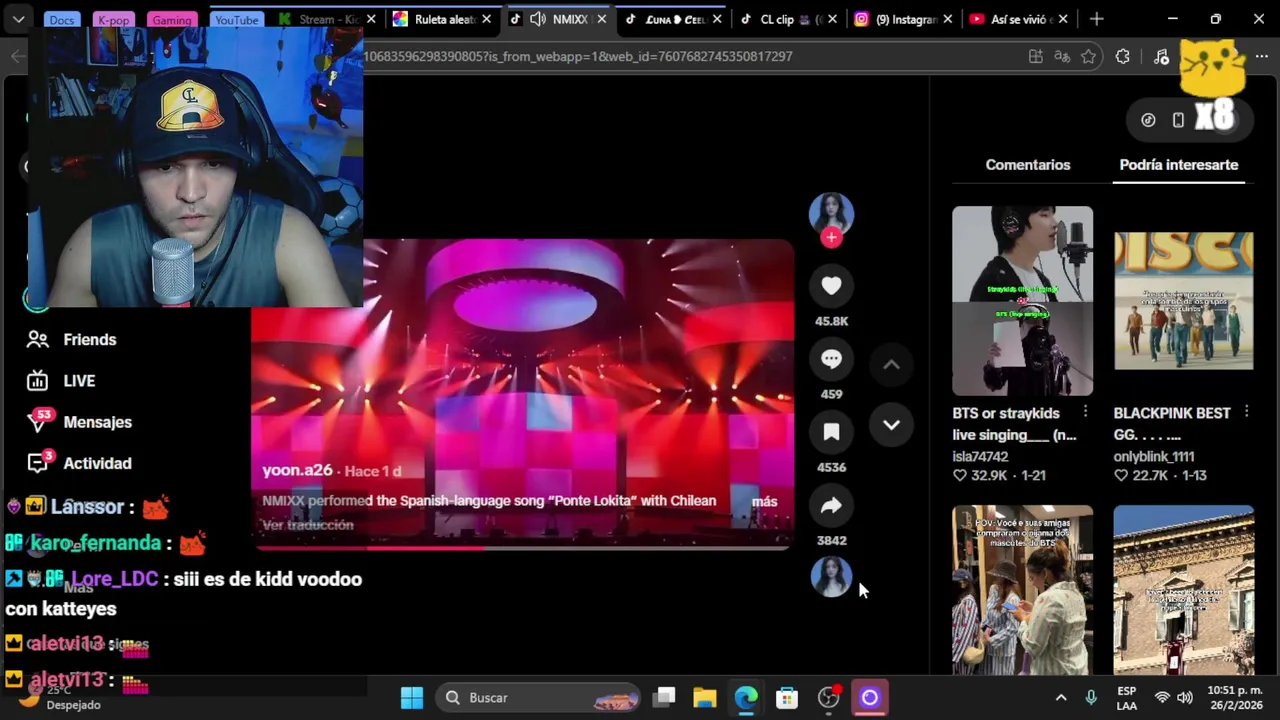1280x720 pixels.
Task: Share the video using the arrow icon
Action: click(831, 505)
